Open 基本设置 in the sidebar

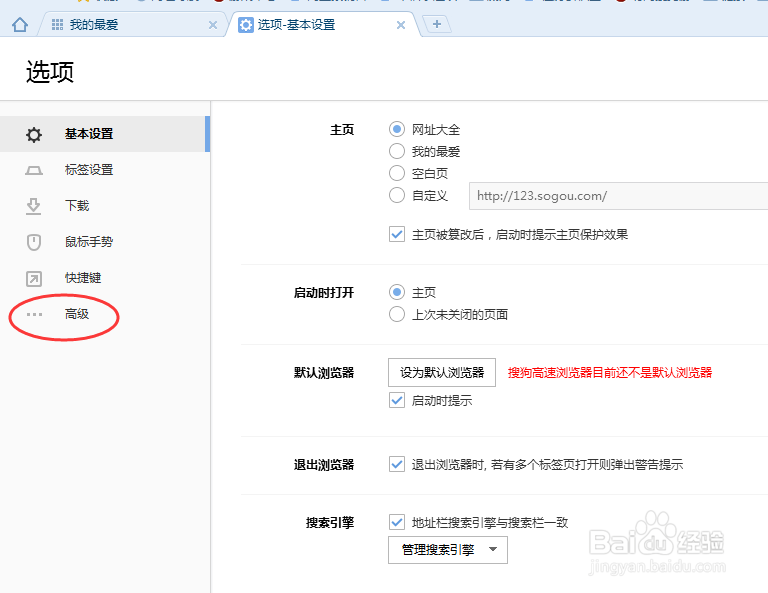[x=105, y=134]
